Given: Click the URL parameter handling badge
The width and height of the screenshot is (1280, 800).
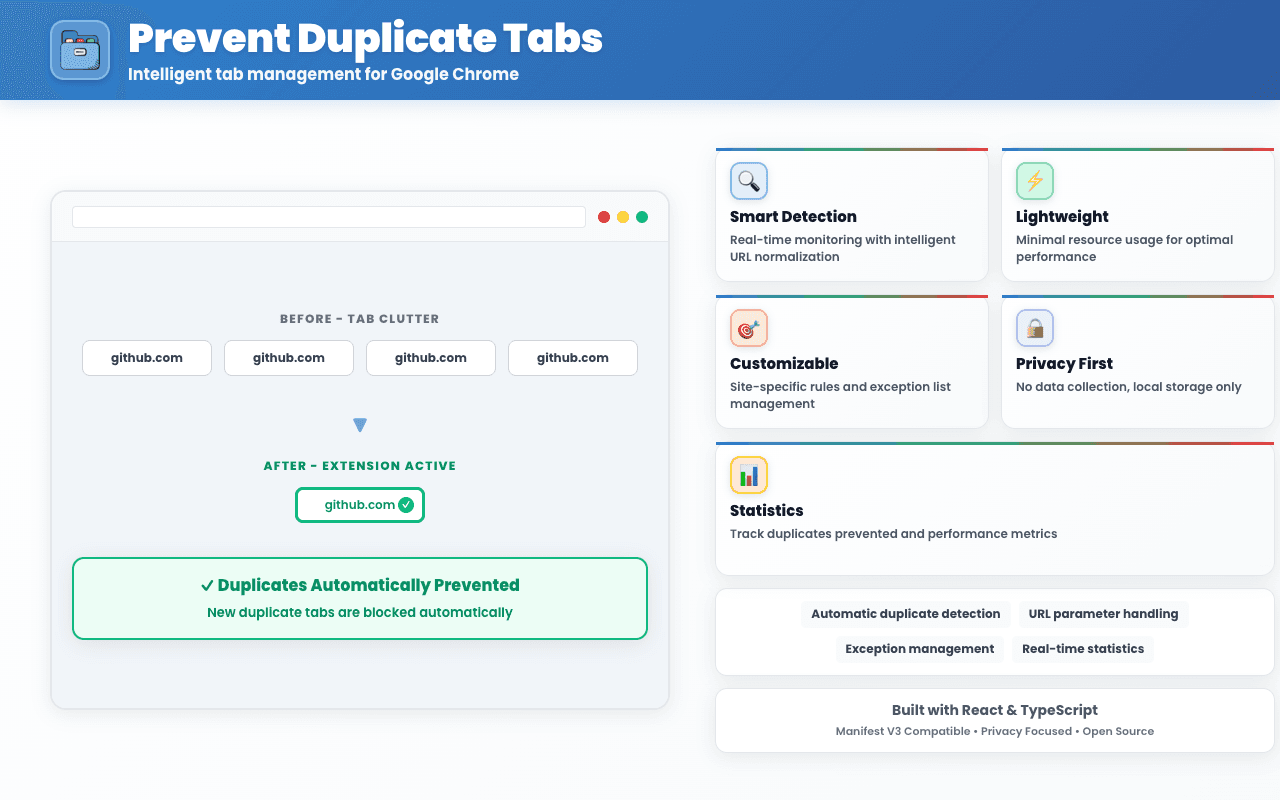Looking at the screenshot, I should point(1103,613).
